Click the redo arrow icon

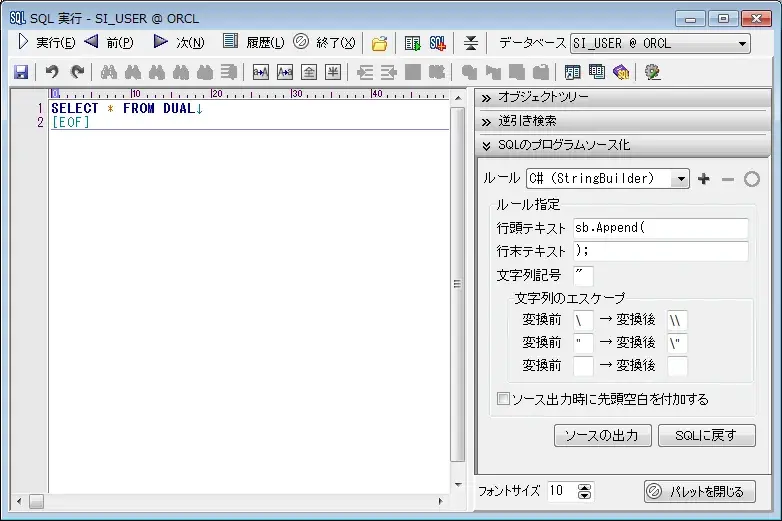pos(77,72)
